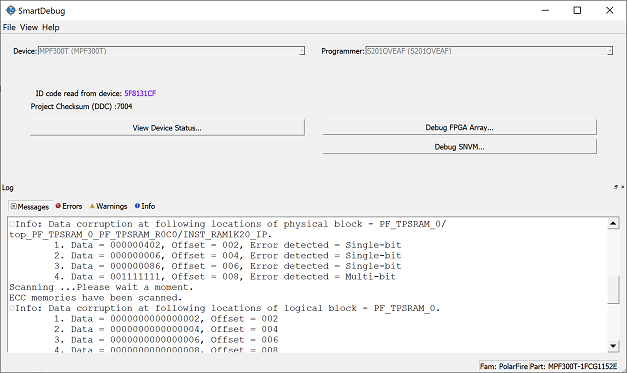Click the log vertical scrollbar thumb
Screen dimensions: 627x373
(613, 289)
